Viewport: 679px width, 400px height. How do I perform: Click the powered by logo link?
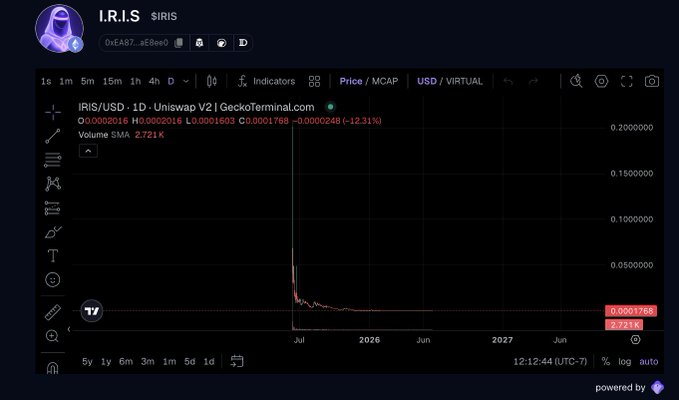point(657,387)
